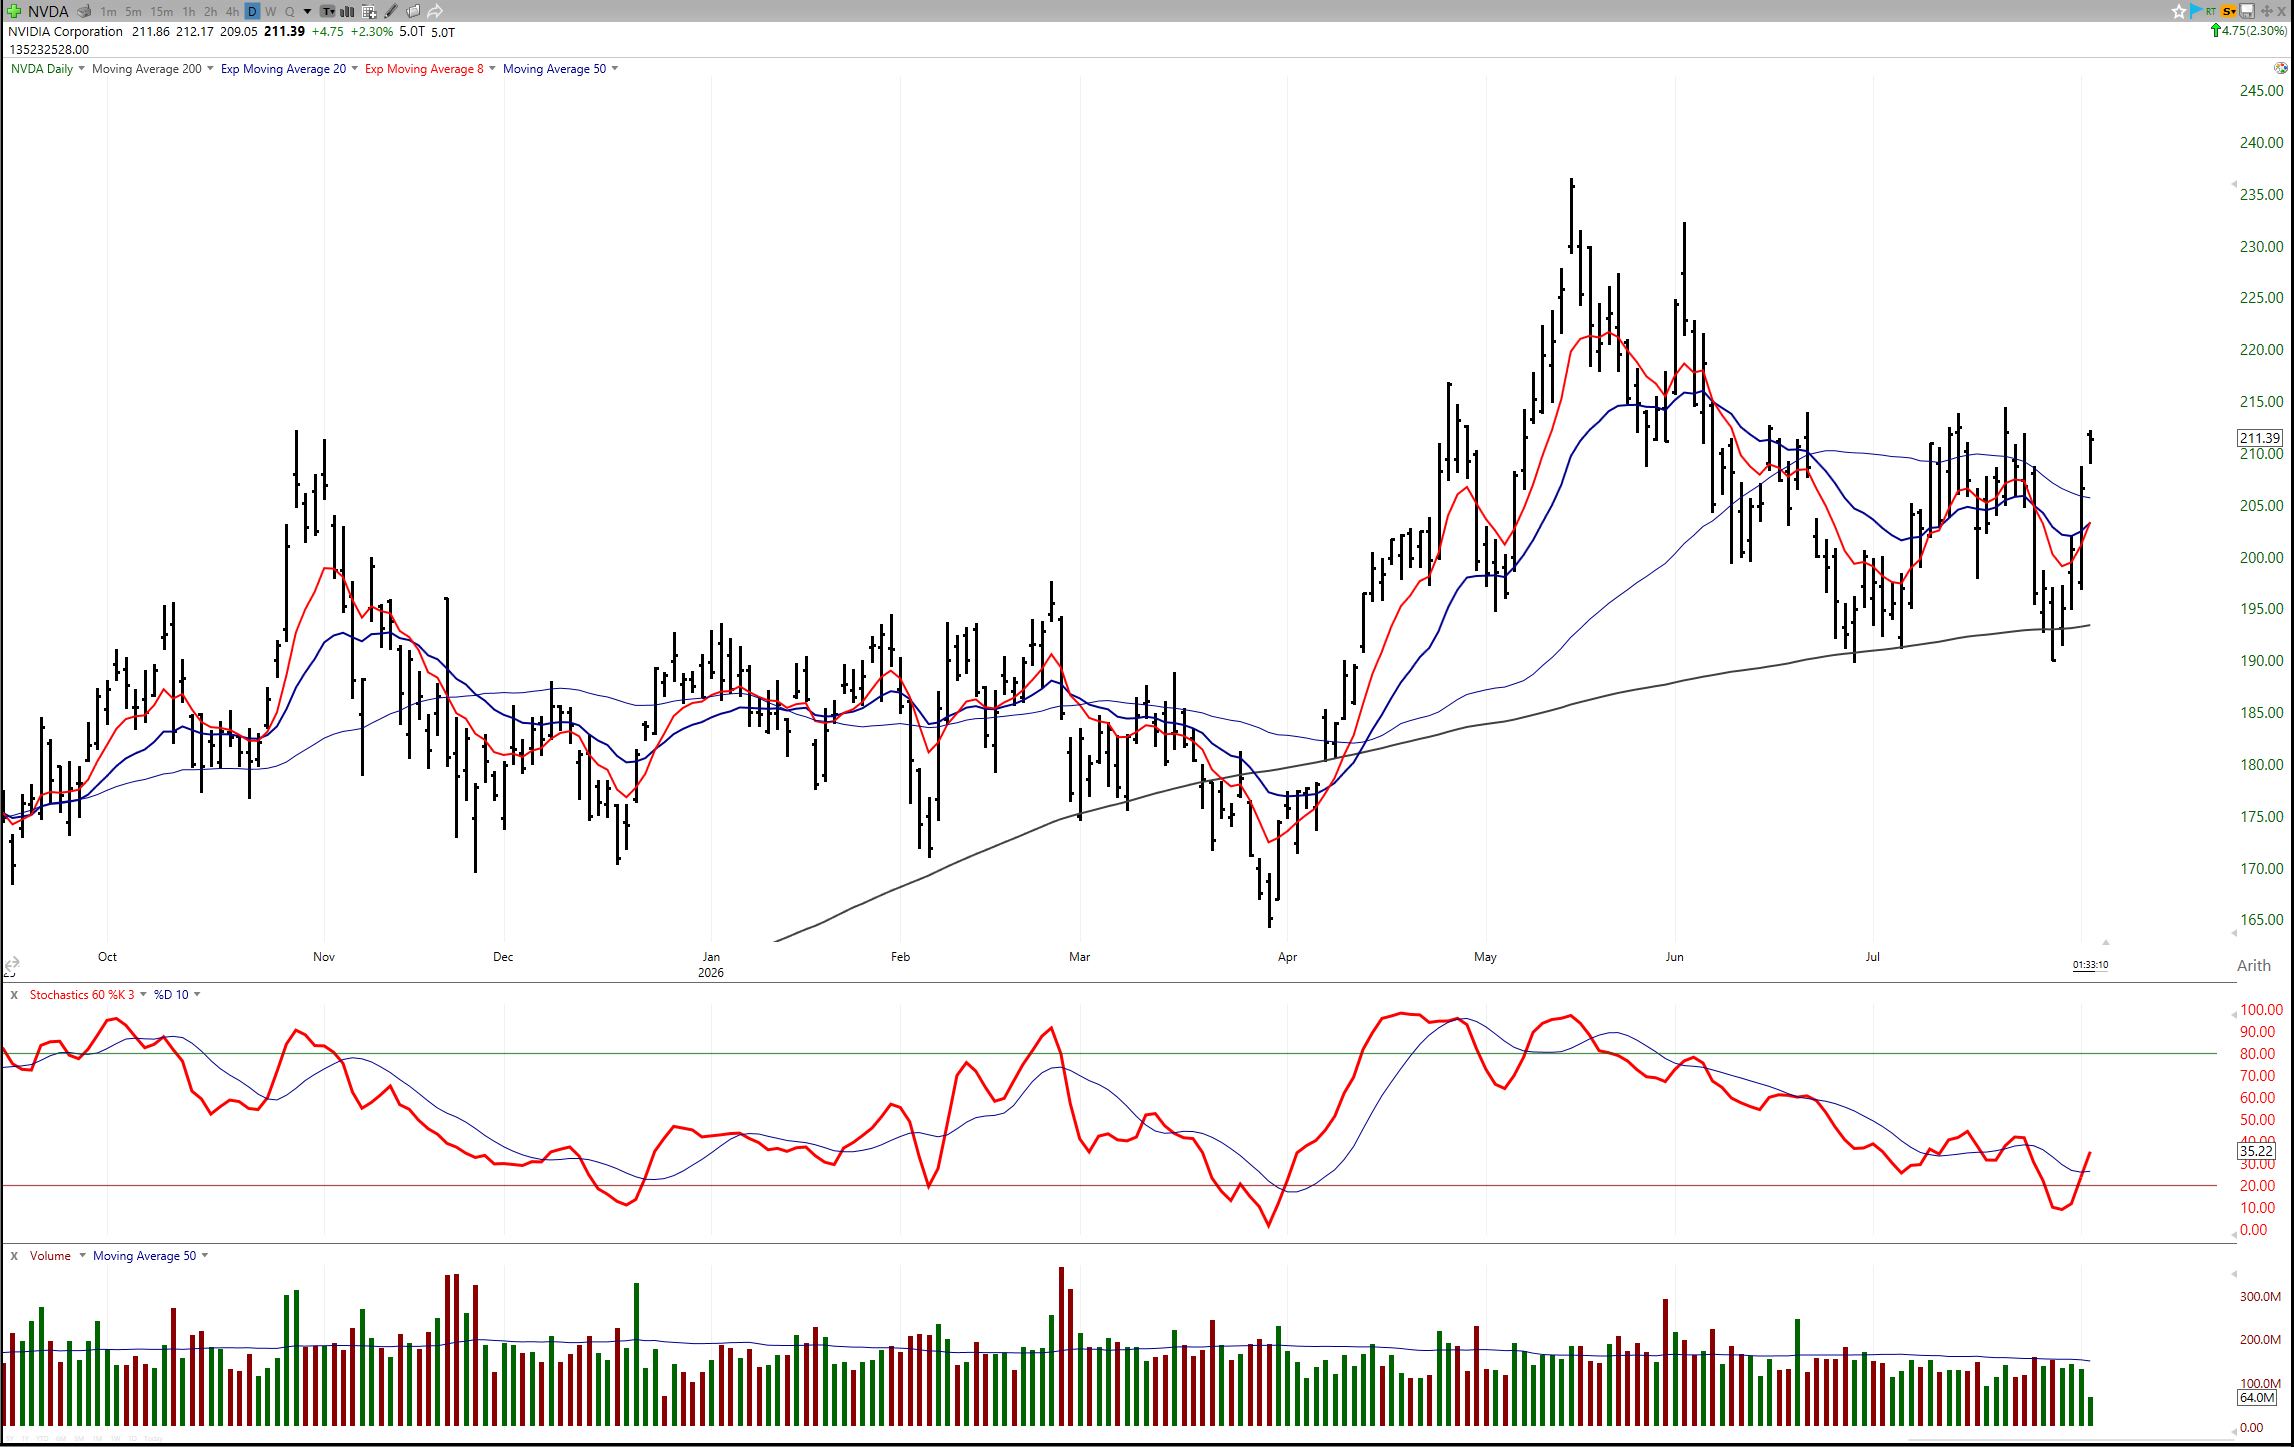Open the orange S dropdown button

click(2228, 11)
